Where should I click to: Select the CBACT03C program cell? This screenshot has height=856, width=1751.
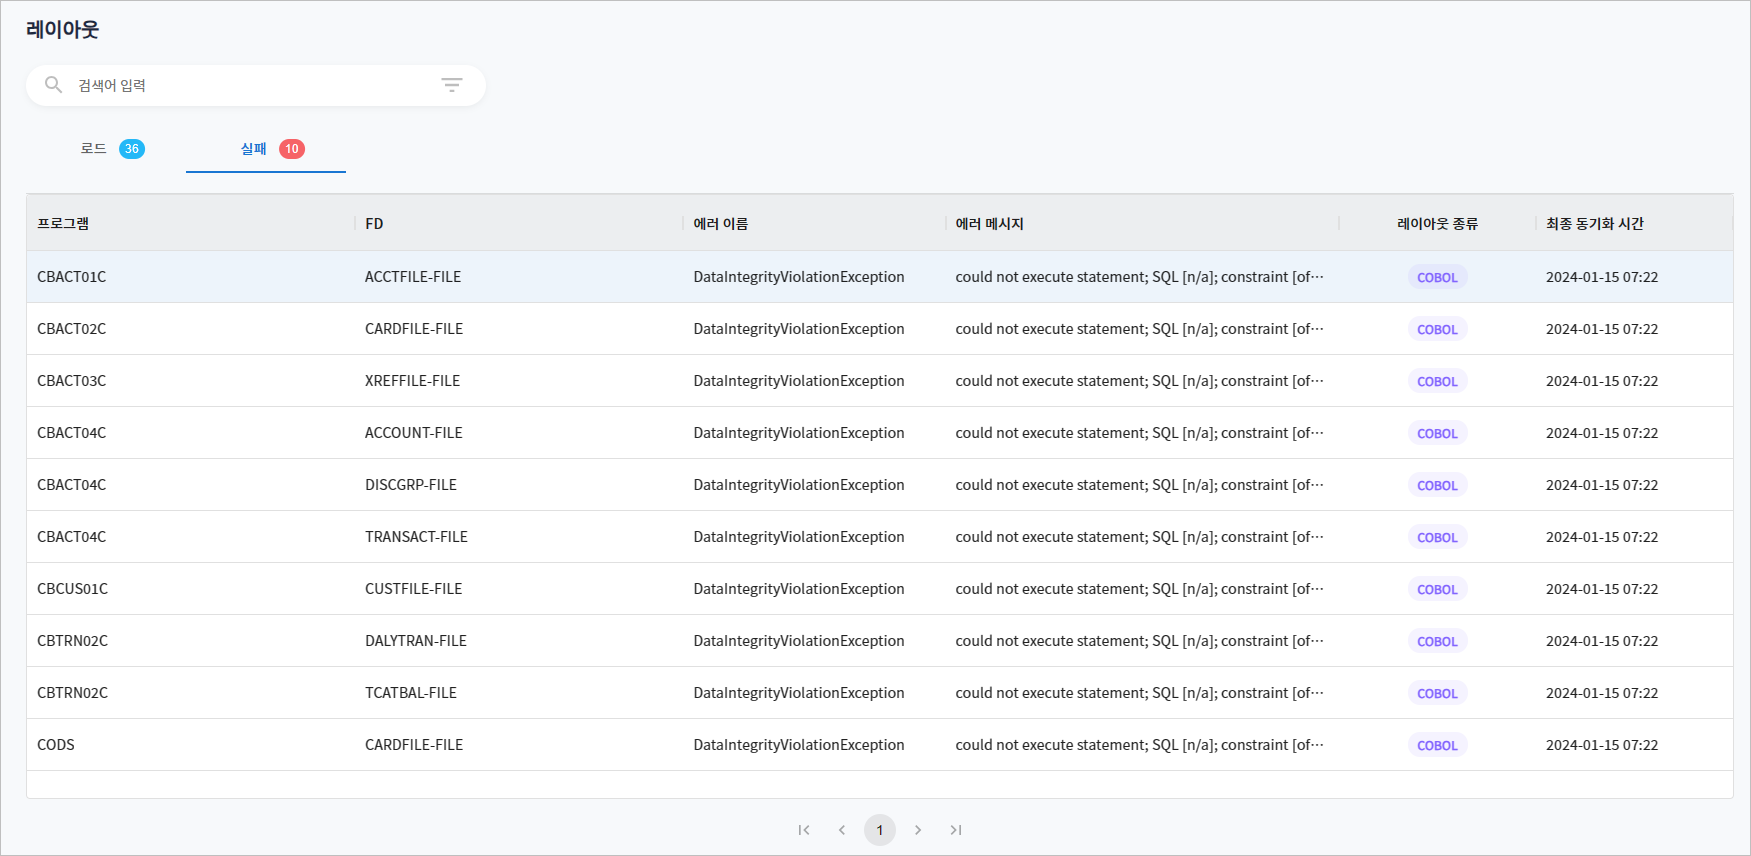pyautogui.click(x=71, y=381)
